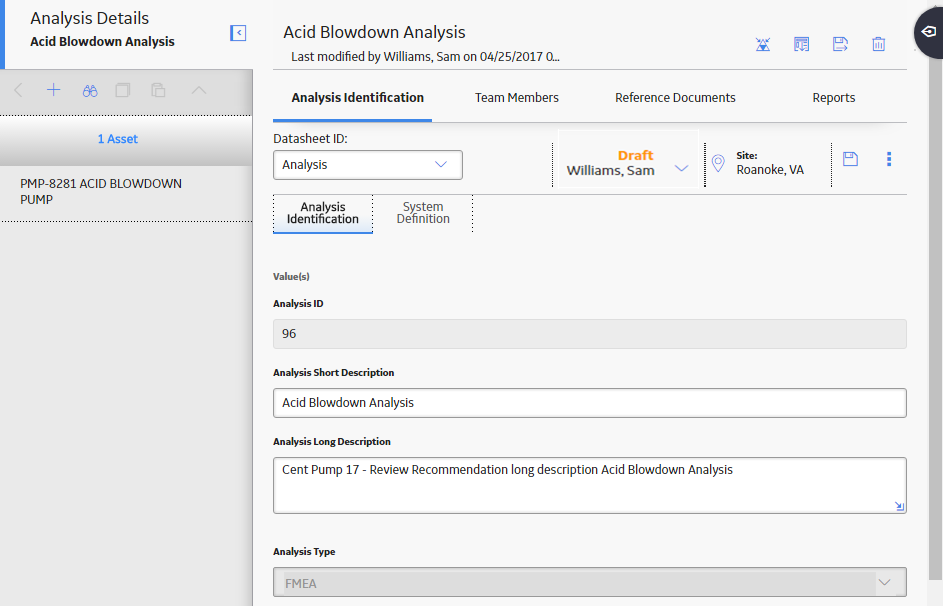Click the back arrow in the asset toolbar
This screenshot has height=606, width=943.
(x=19, y=90)
